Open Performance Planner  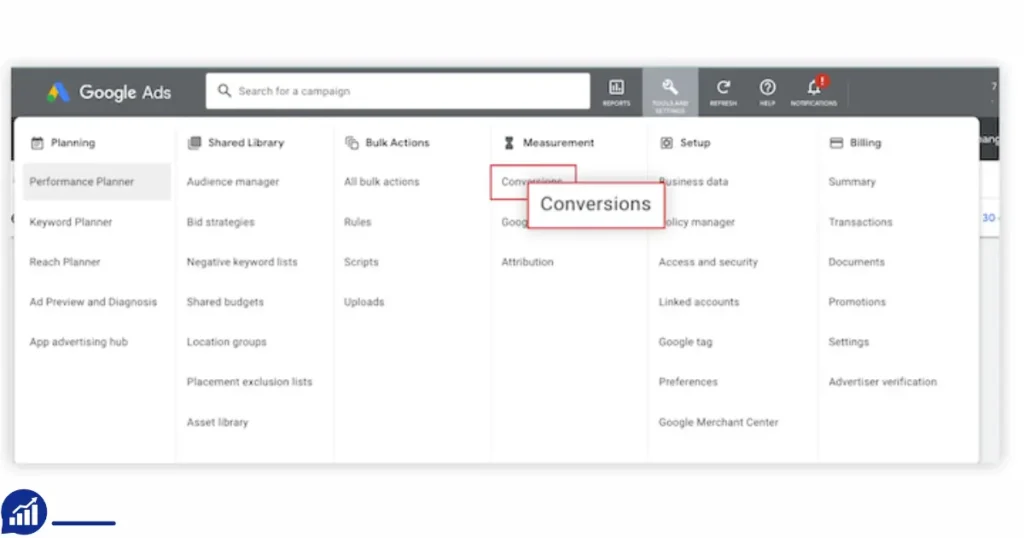(x=97, y=182)
